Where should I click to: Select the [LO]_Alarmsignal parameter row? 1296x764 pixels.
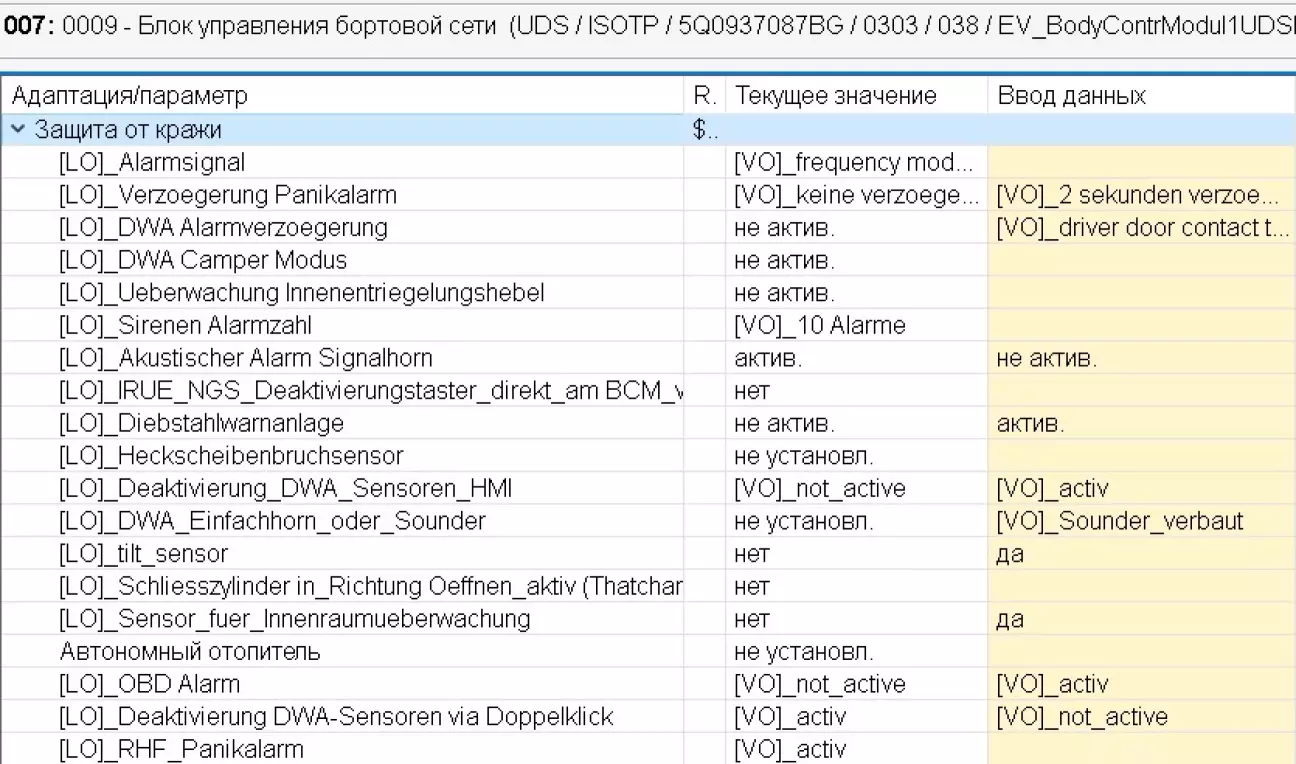click(x=152, y=162)
